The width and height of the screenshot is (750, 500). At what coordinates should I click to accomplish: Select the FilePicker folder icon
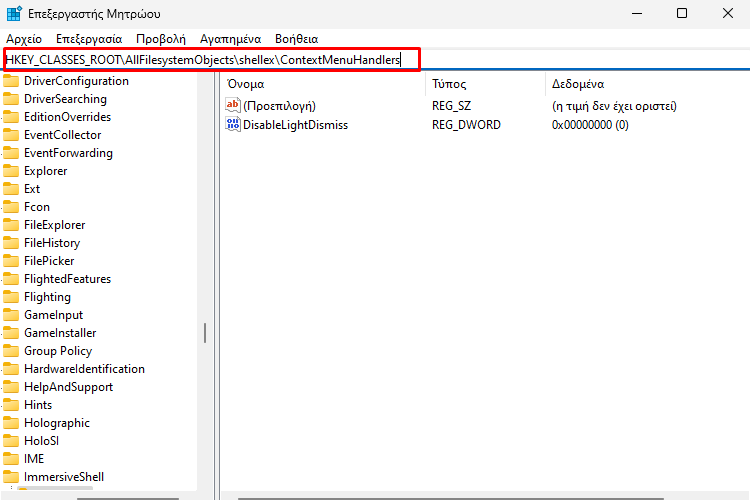[11, 261]
